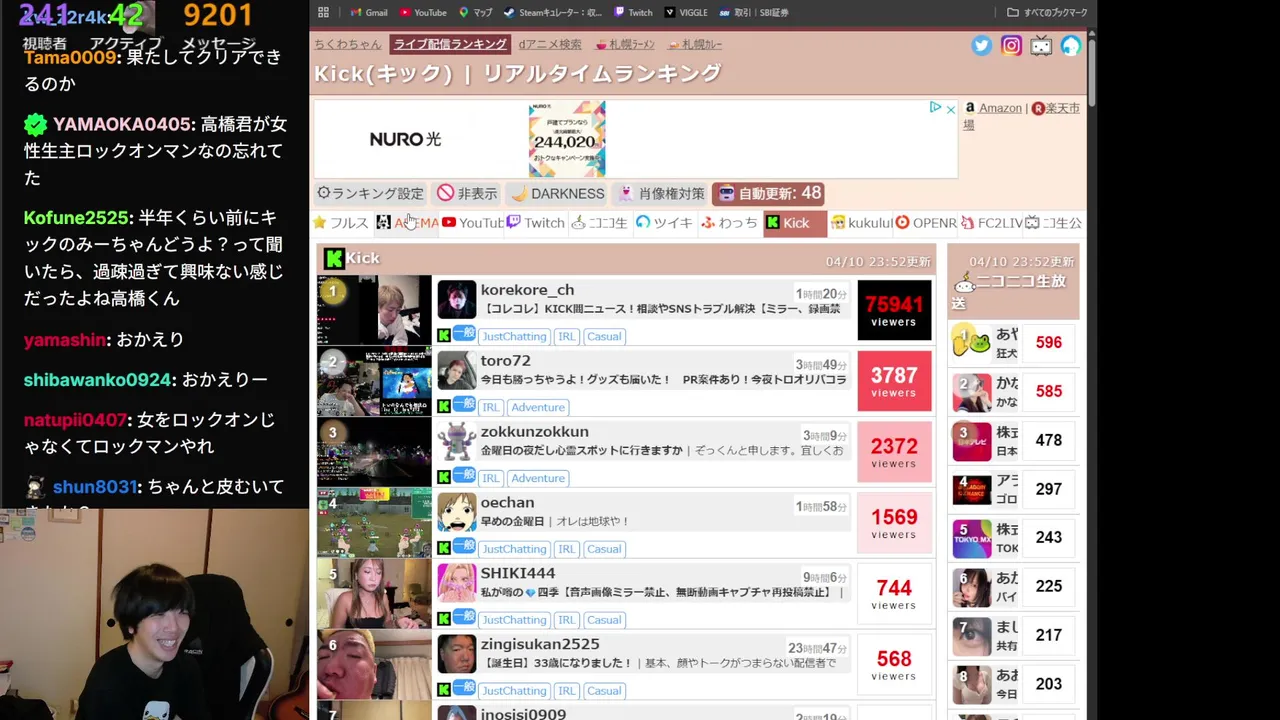Switch to kukulu tab
This screenshot has width=1280, height=720.
(x=861, y=223)
